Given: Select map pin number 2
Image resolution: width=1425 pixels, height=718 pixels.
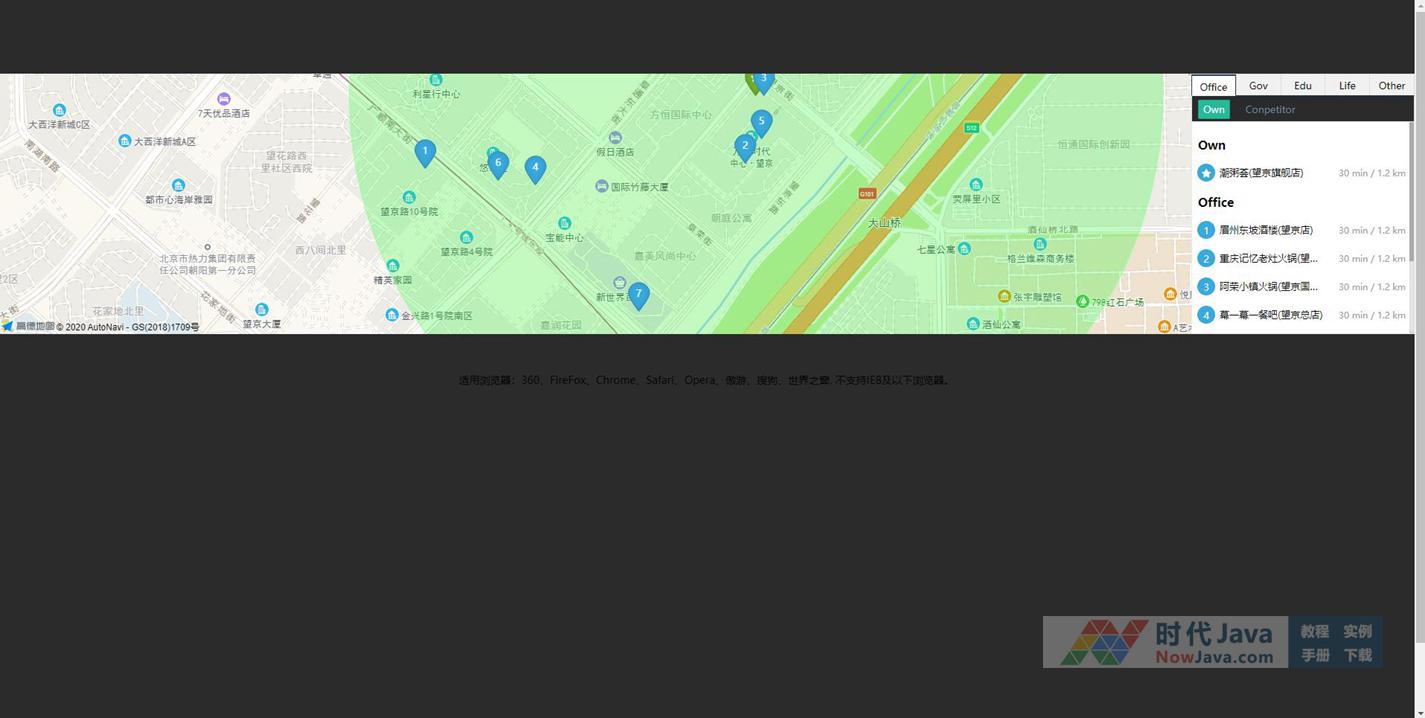Looking at the screenshot, I should (745, 146).
